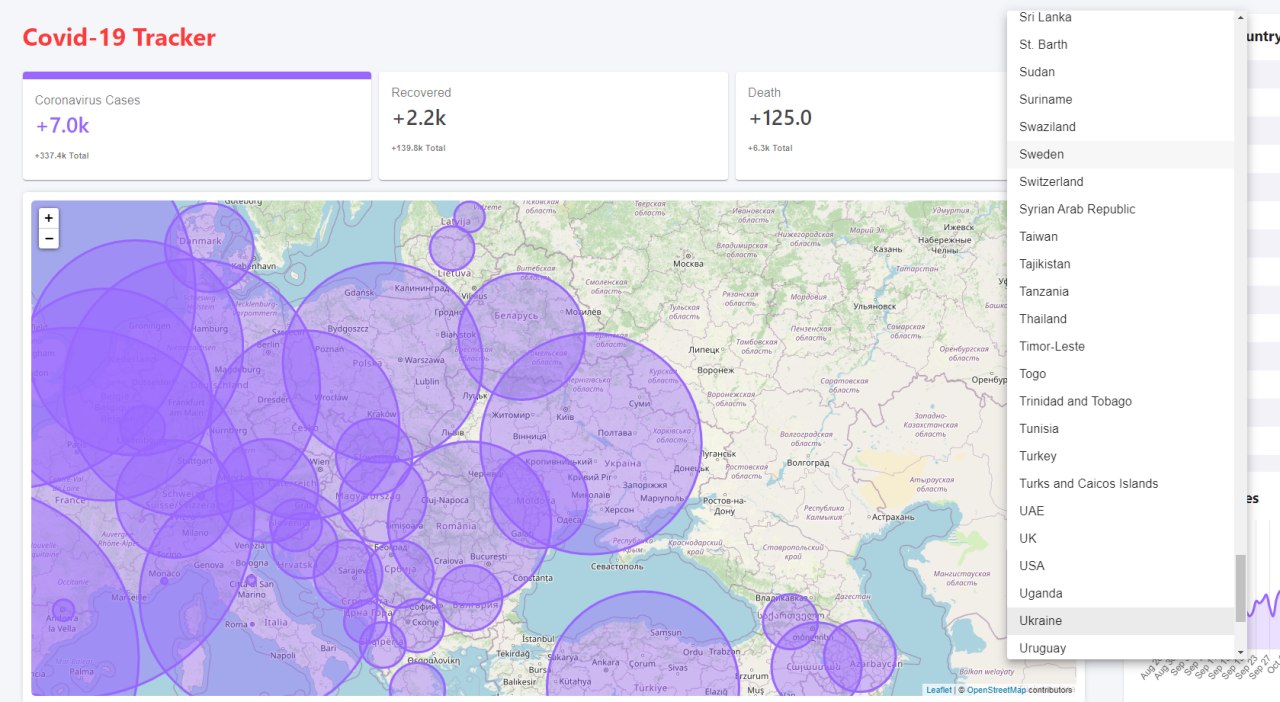Click the +2.2k recovered value

pyautogui.click(x=419, y=118)
